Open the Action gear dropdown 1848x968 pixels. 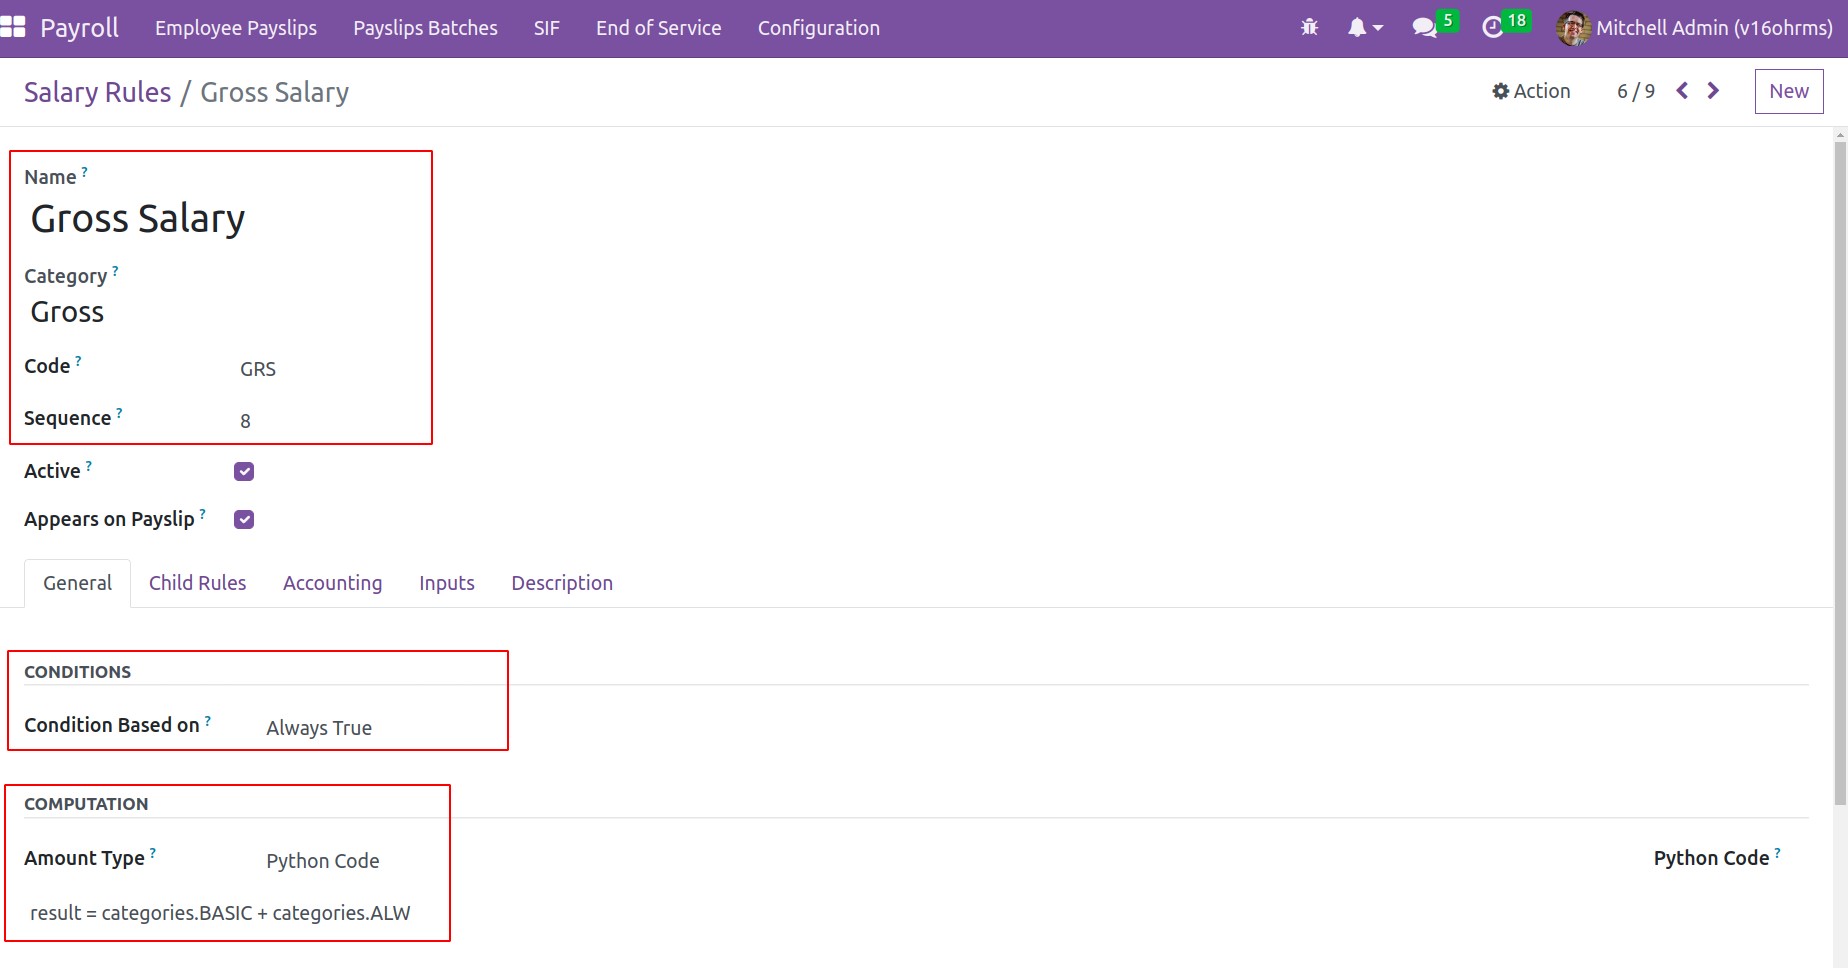1531,91
